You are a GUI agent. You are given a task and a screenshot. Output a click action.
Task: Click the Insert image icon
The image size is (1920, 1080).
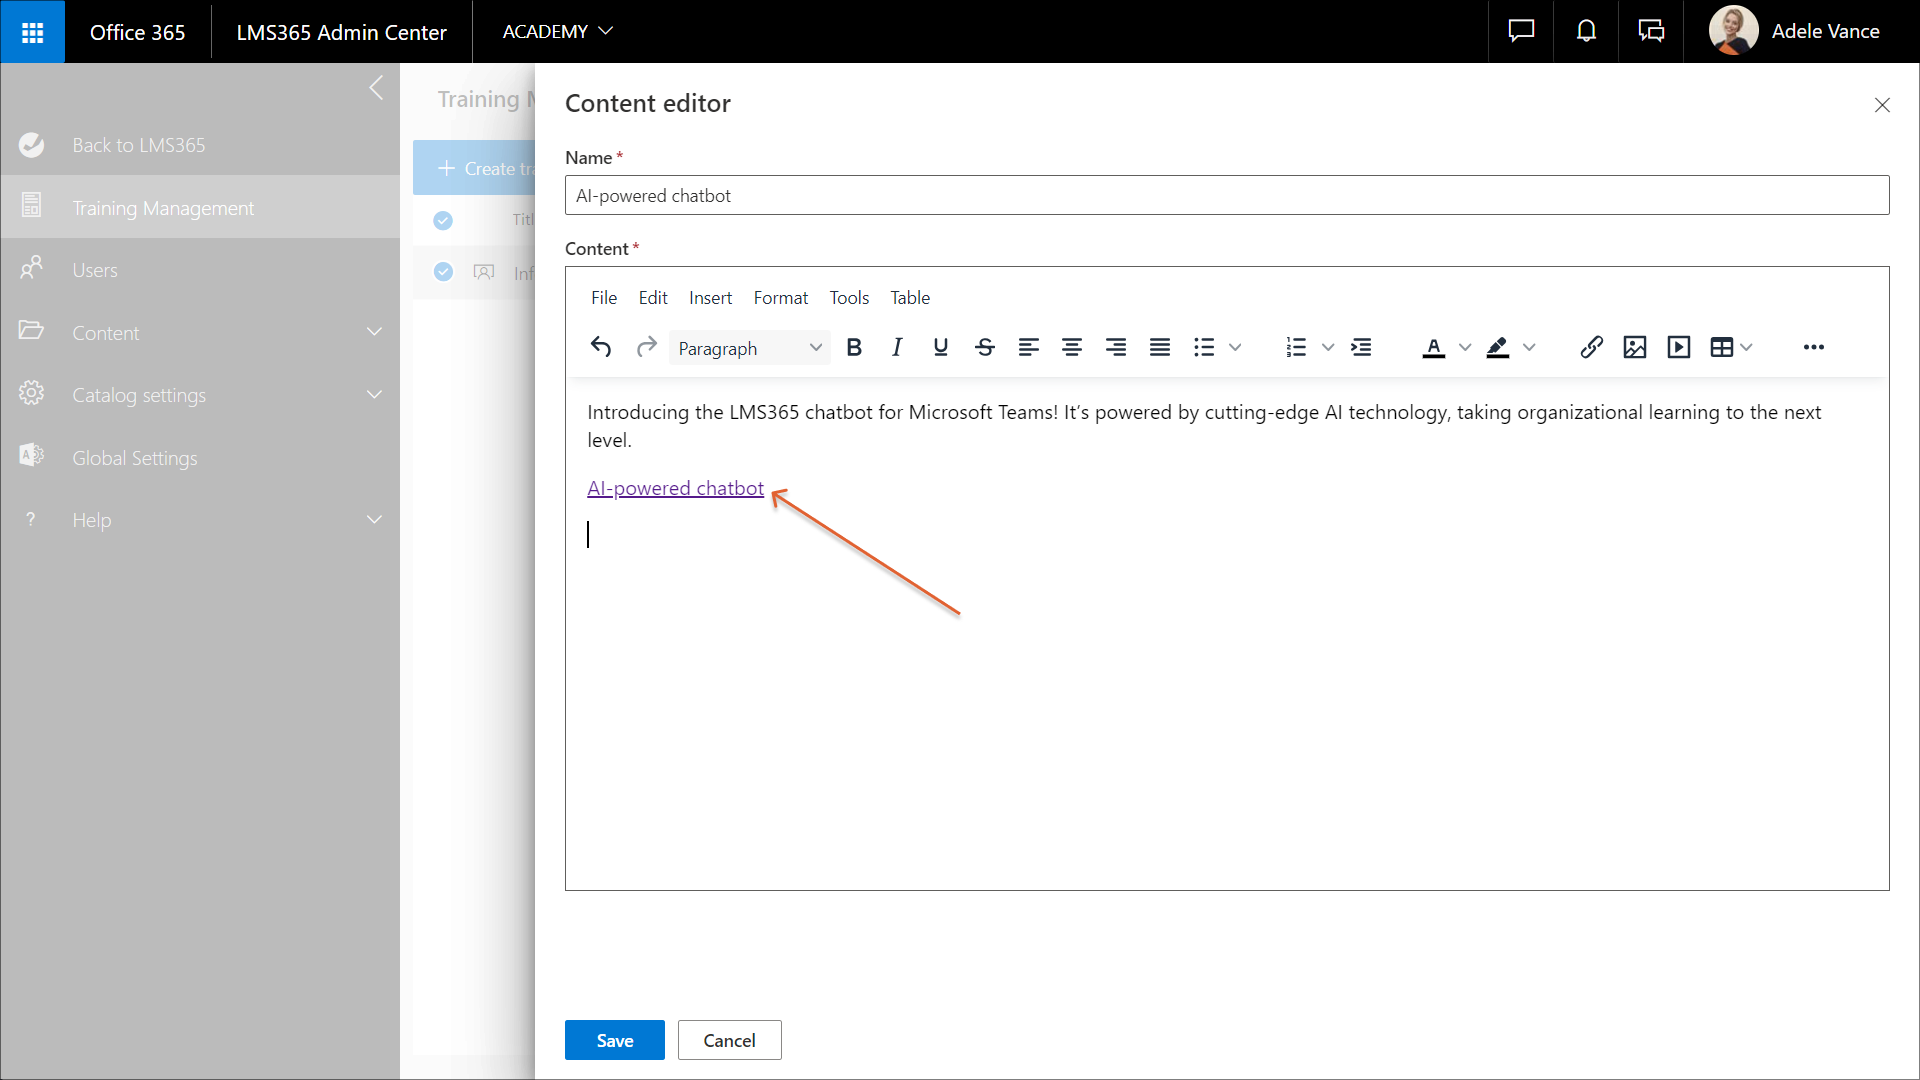pos(1635,347)
